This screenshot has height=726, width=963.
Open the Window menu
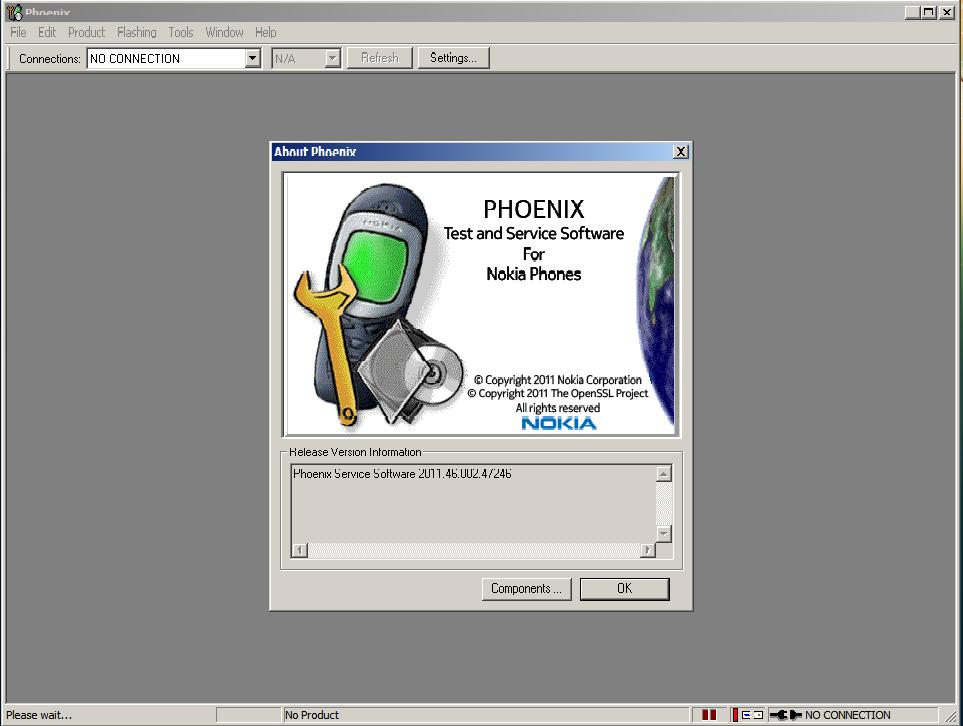click(224, 33)
